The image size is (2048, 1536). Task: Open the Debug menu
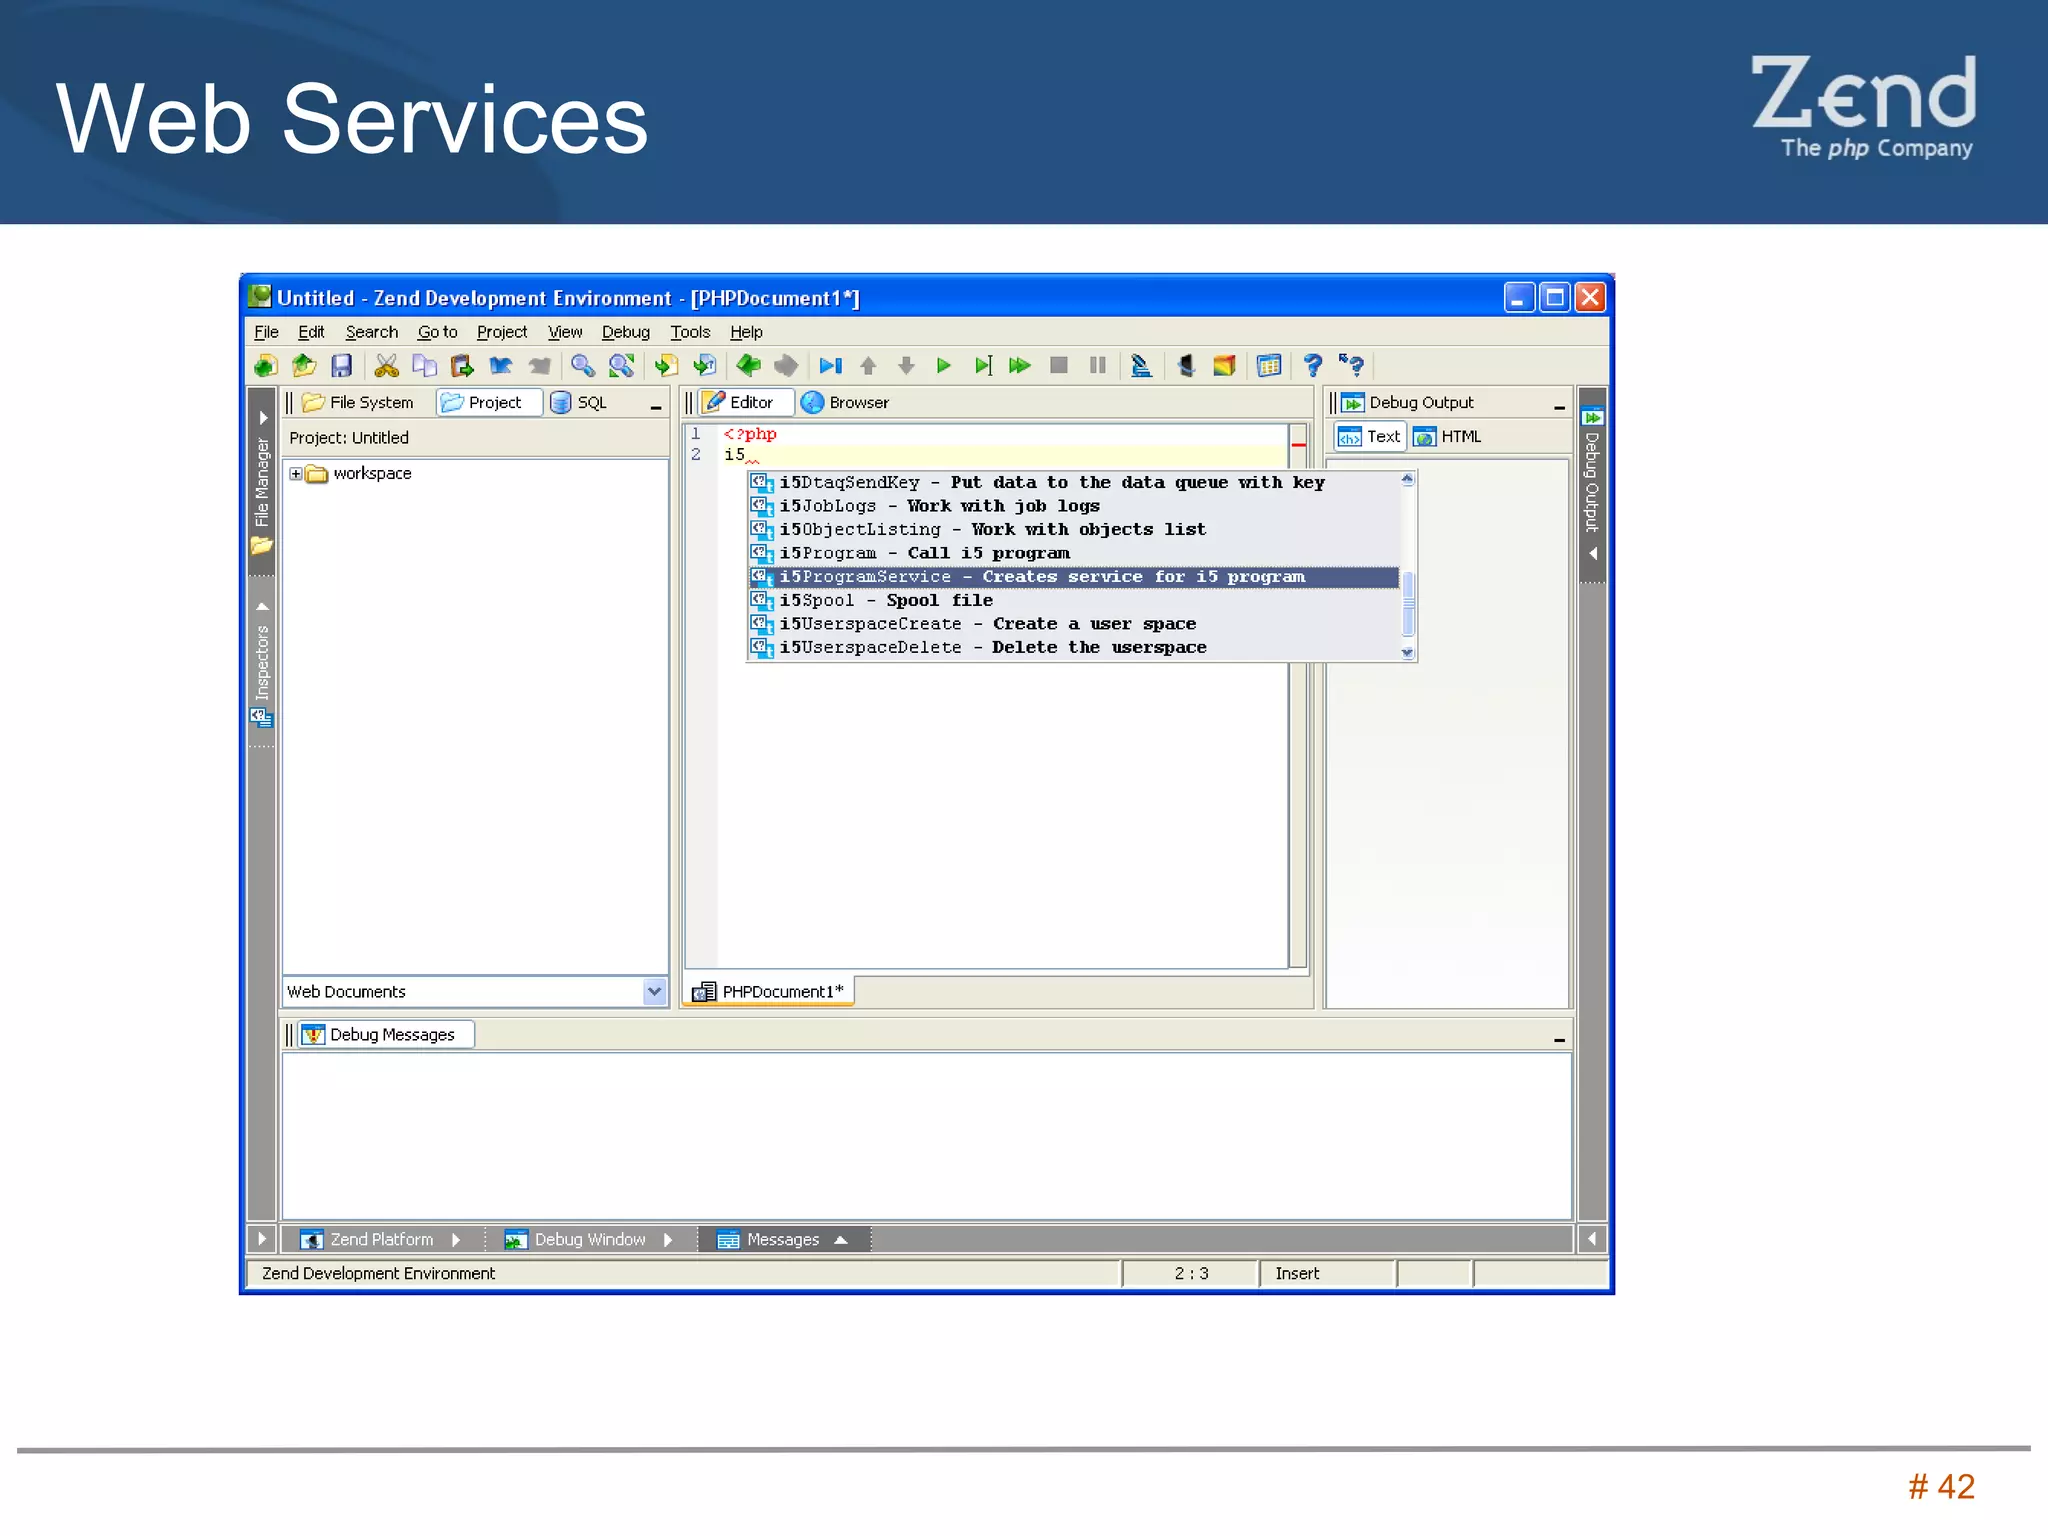point(625,332)
